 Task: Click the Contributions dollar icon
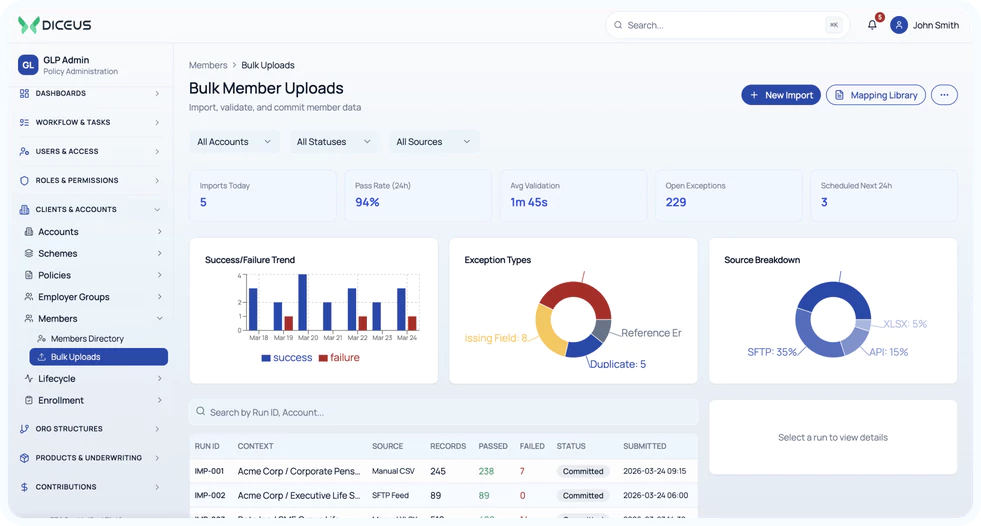(24, 487)
